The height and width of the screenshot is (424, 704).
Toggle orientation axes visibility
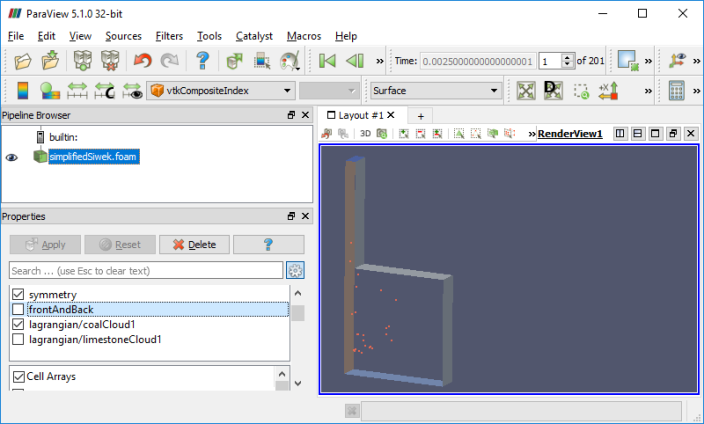tap(677, 61)
